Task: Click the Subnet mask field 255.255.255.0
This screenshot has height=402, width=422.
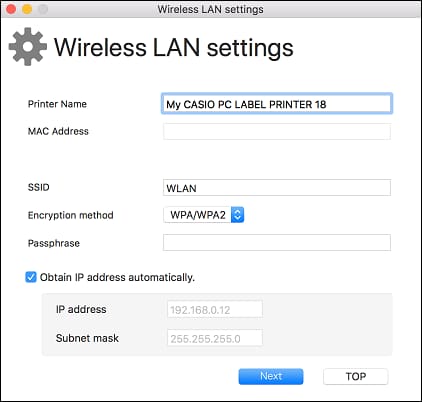Action: coord(215,338)
